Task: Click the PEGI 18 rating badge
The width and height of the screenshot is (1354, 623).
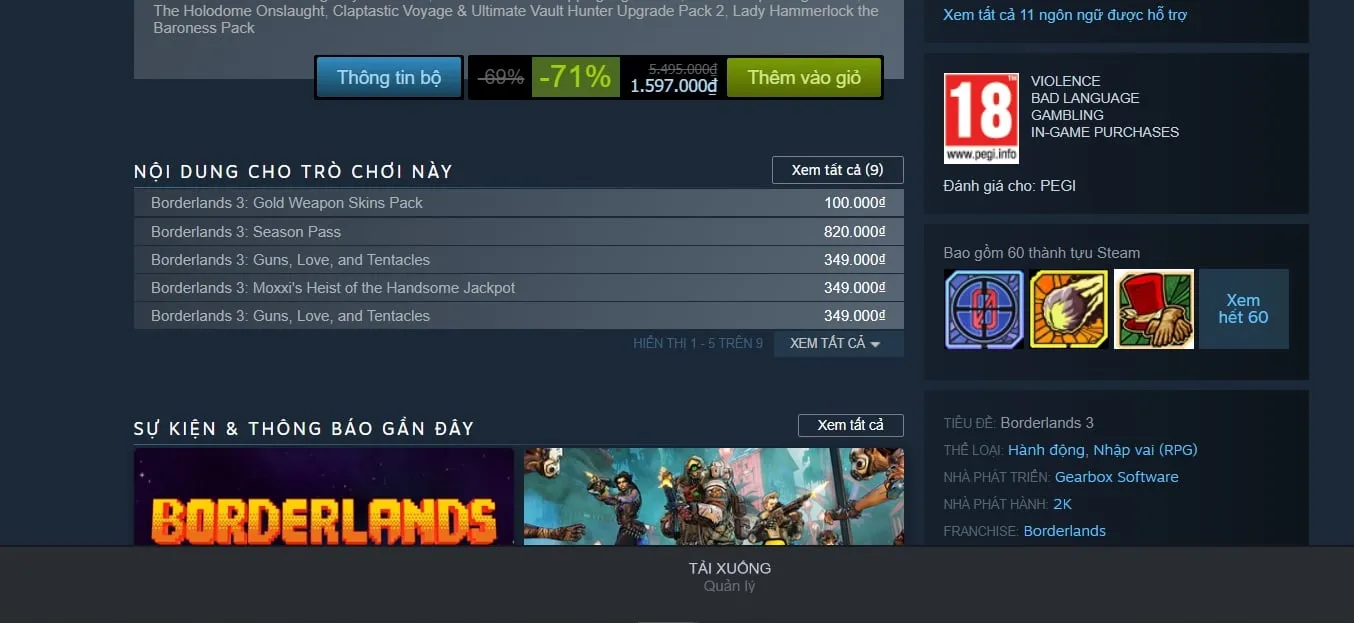Action: point(981,118)
